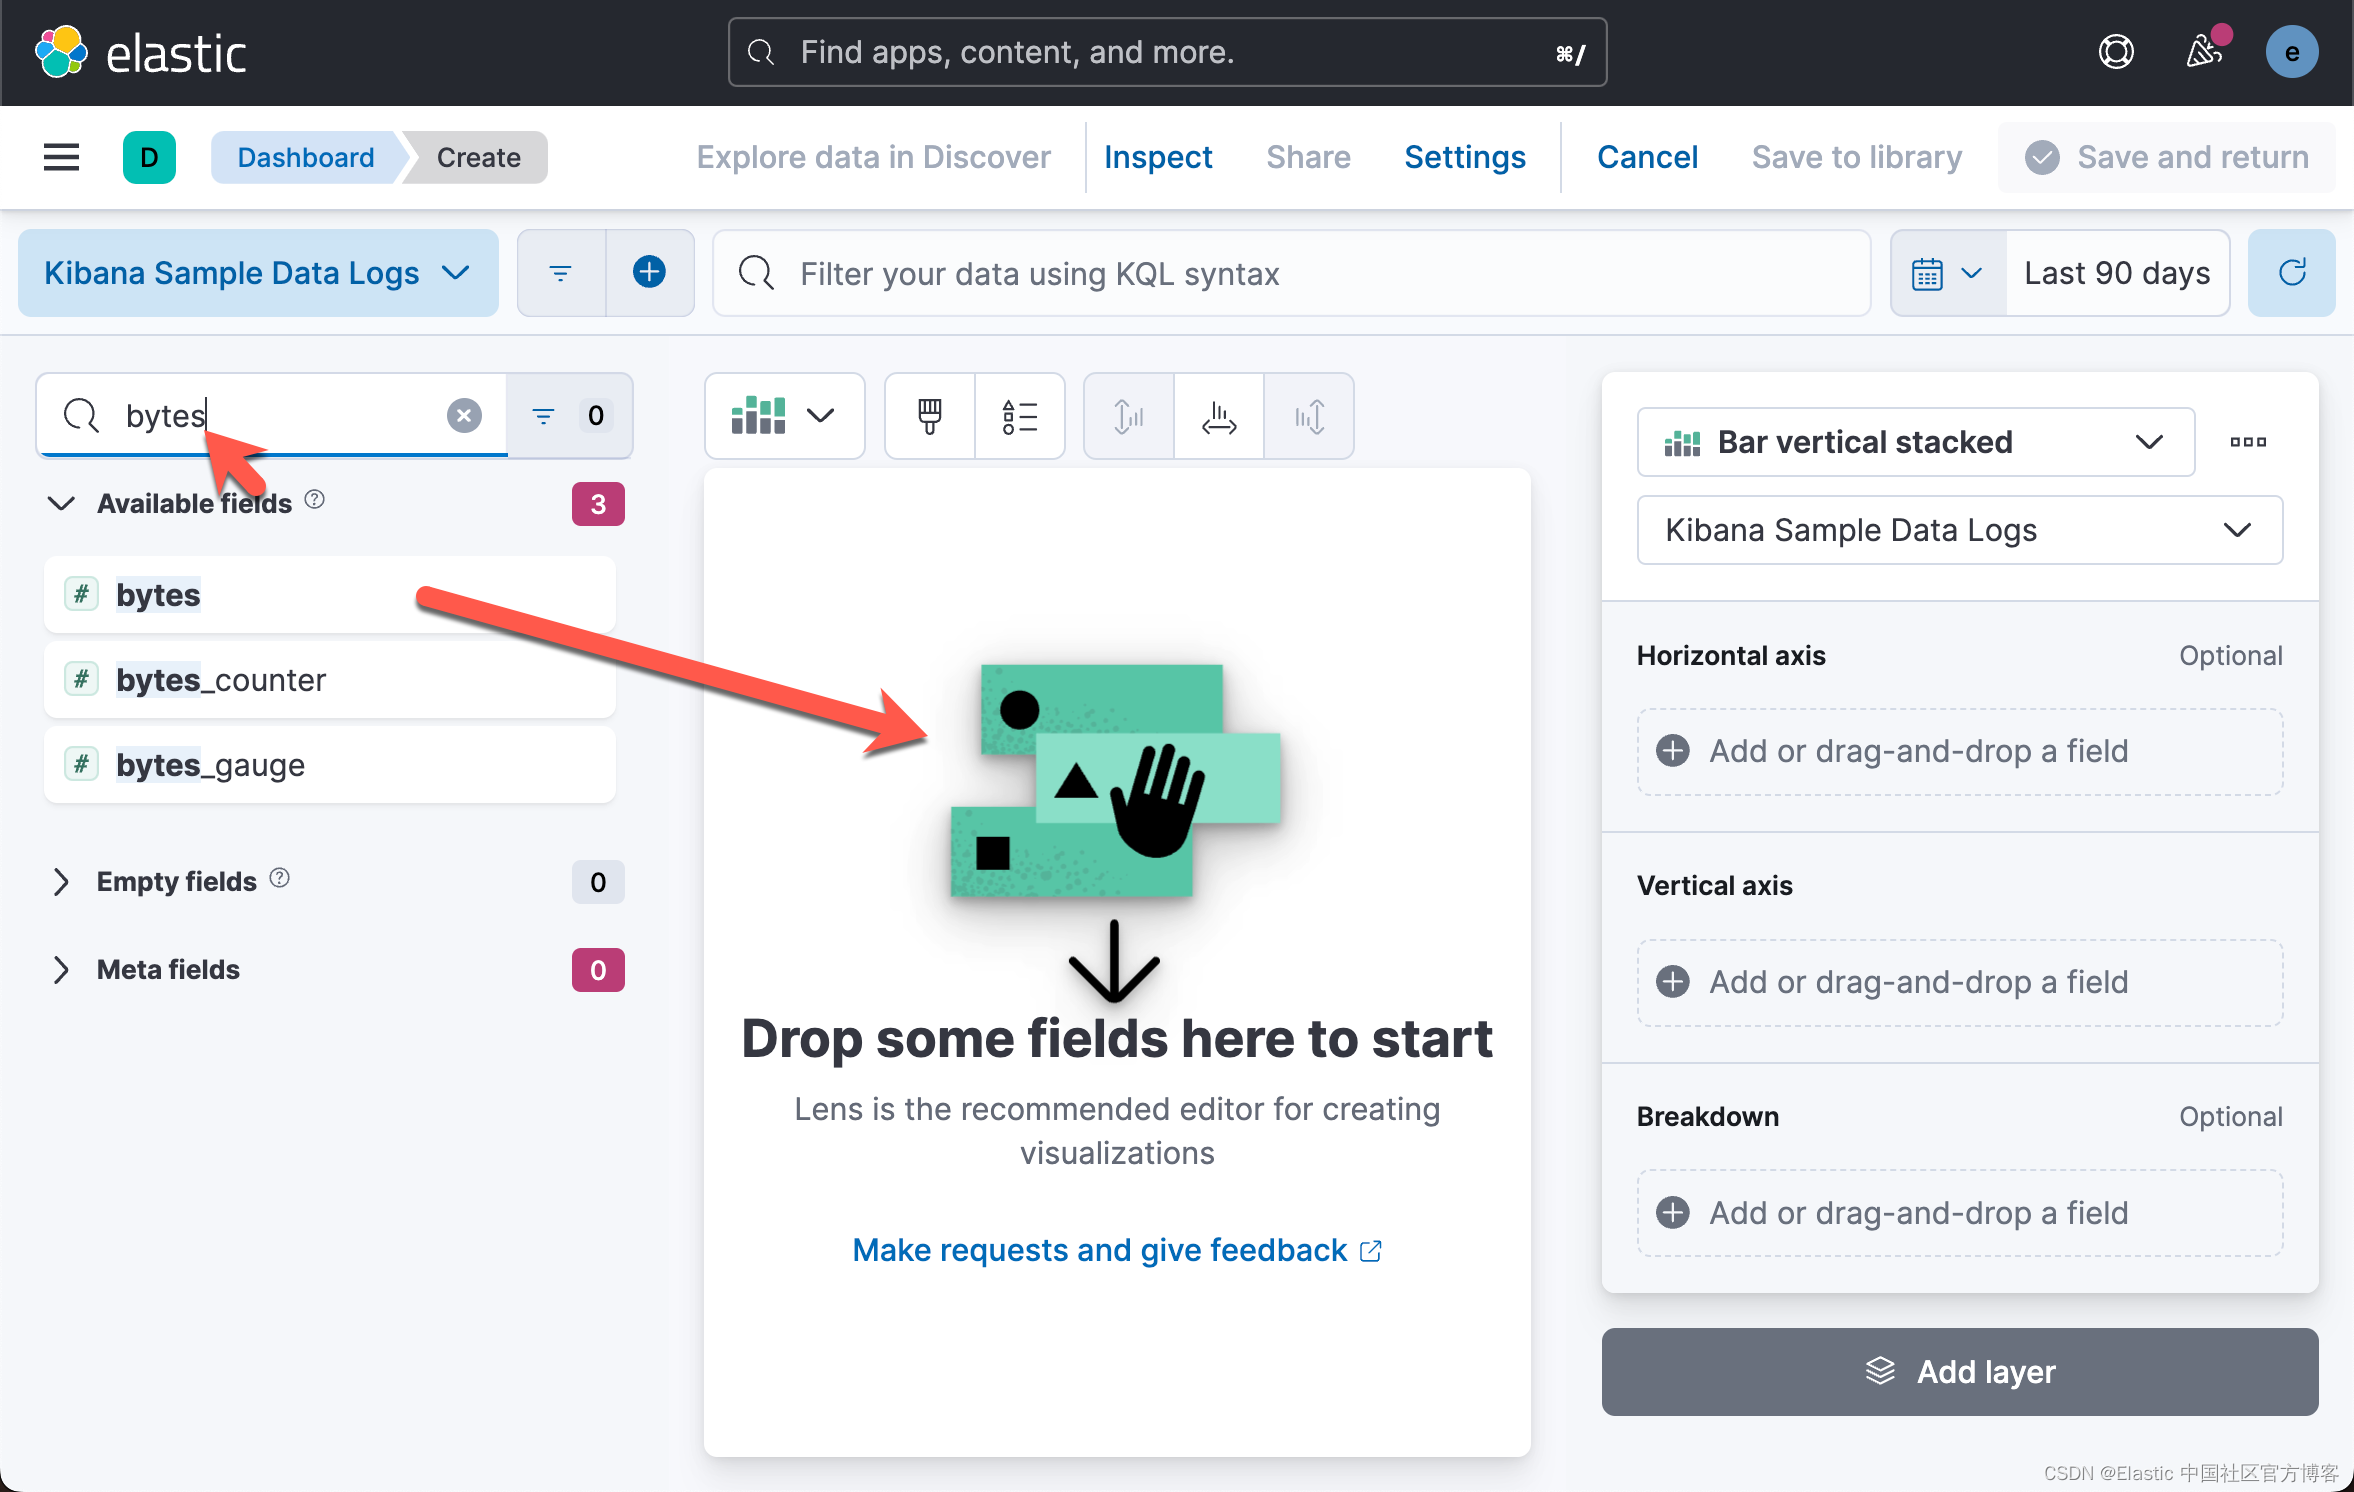Open the left axis settings icon
The image size is (2354, 1492).
(x=1129, y=416)
